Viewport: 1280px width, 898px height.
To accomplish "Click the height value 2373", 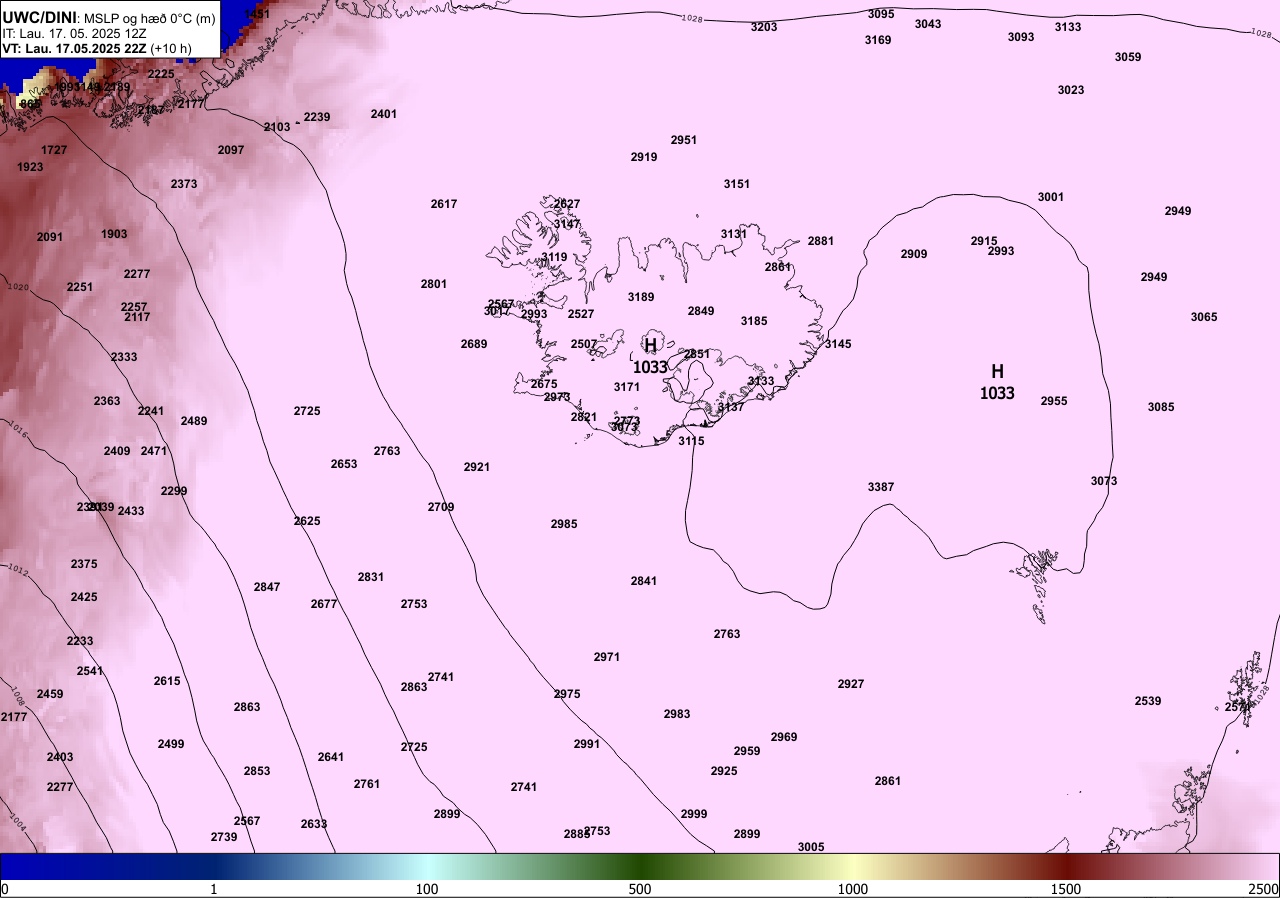I will 184,184.
